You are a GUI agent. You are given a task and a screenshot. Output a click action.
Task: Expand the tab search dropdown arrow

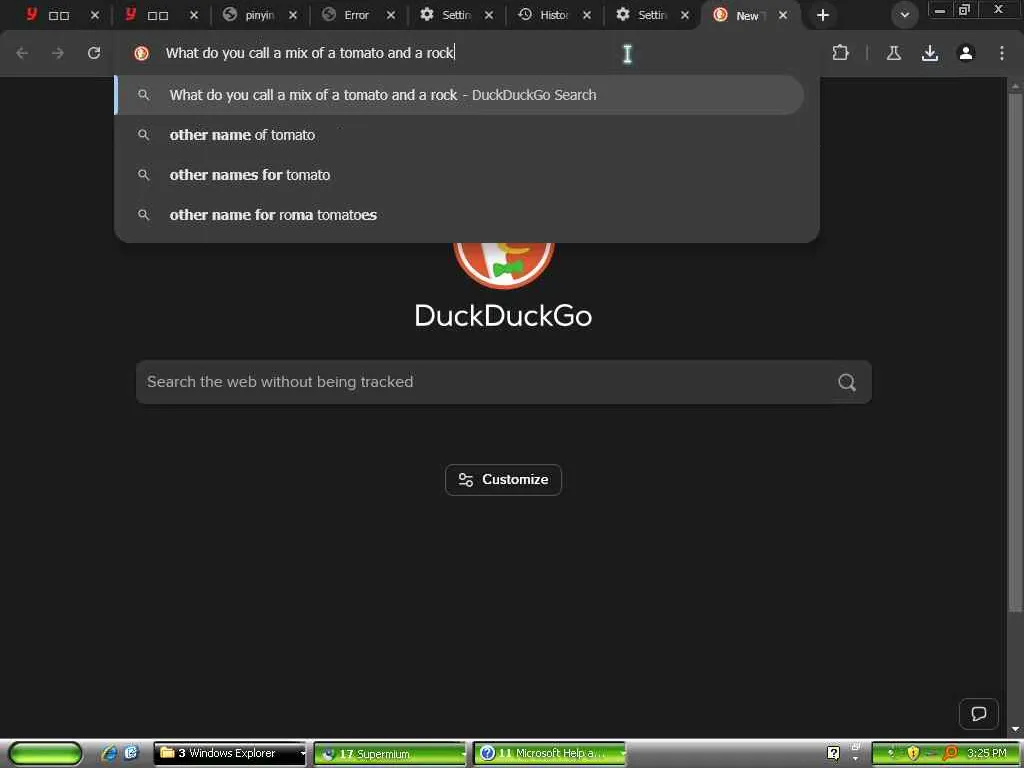[x=904, y=15]
